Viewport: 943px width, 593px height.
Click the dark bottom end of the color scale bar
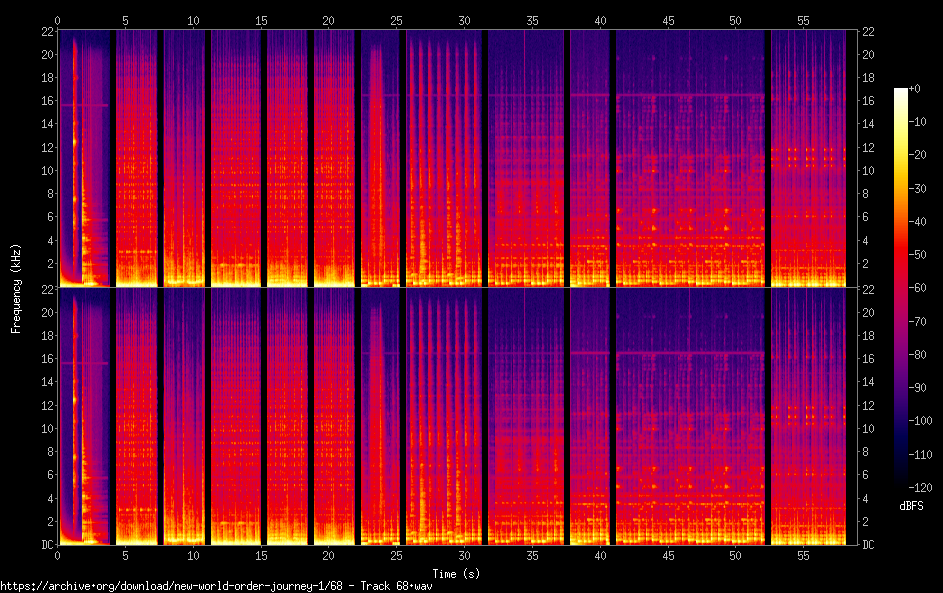901,483
